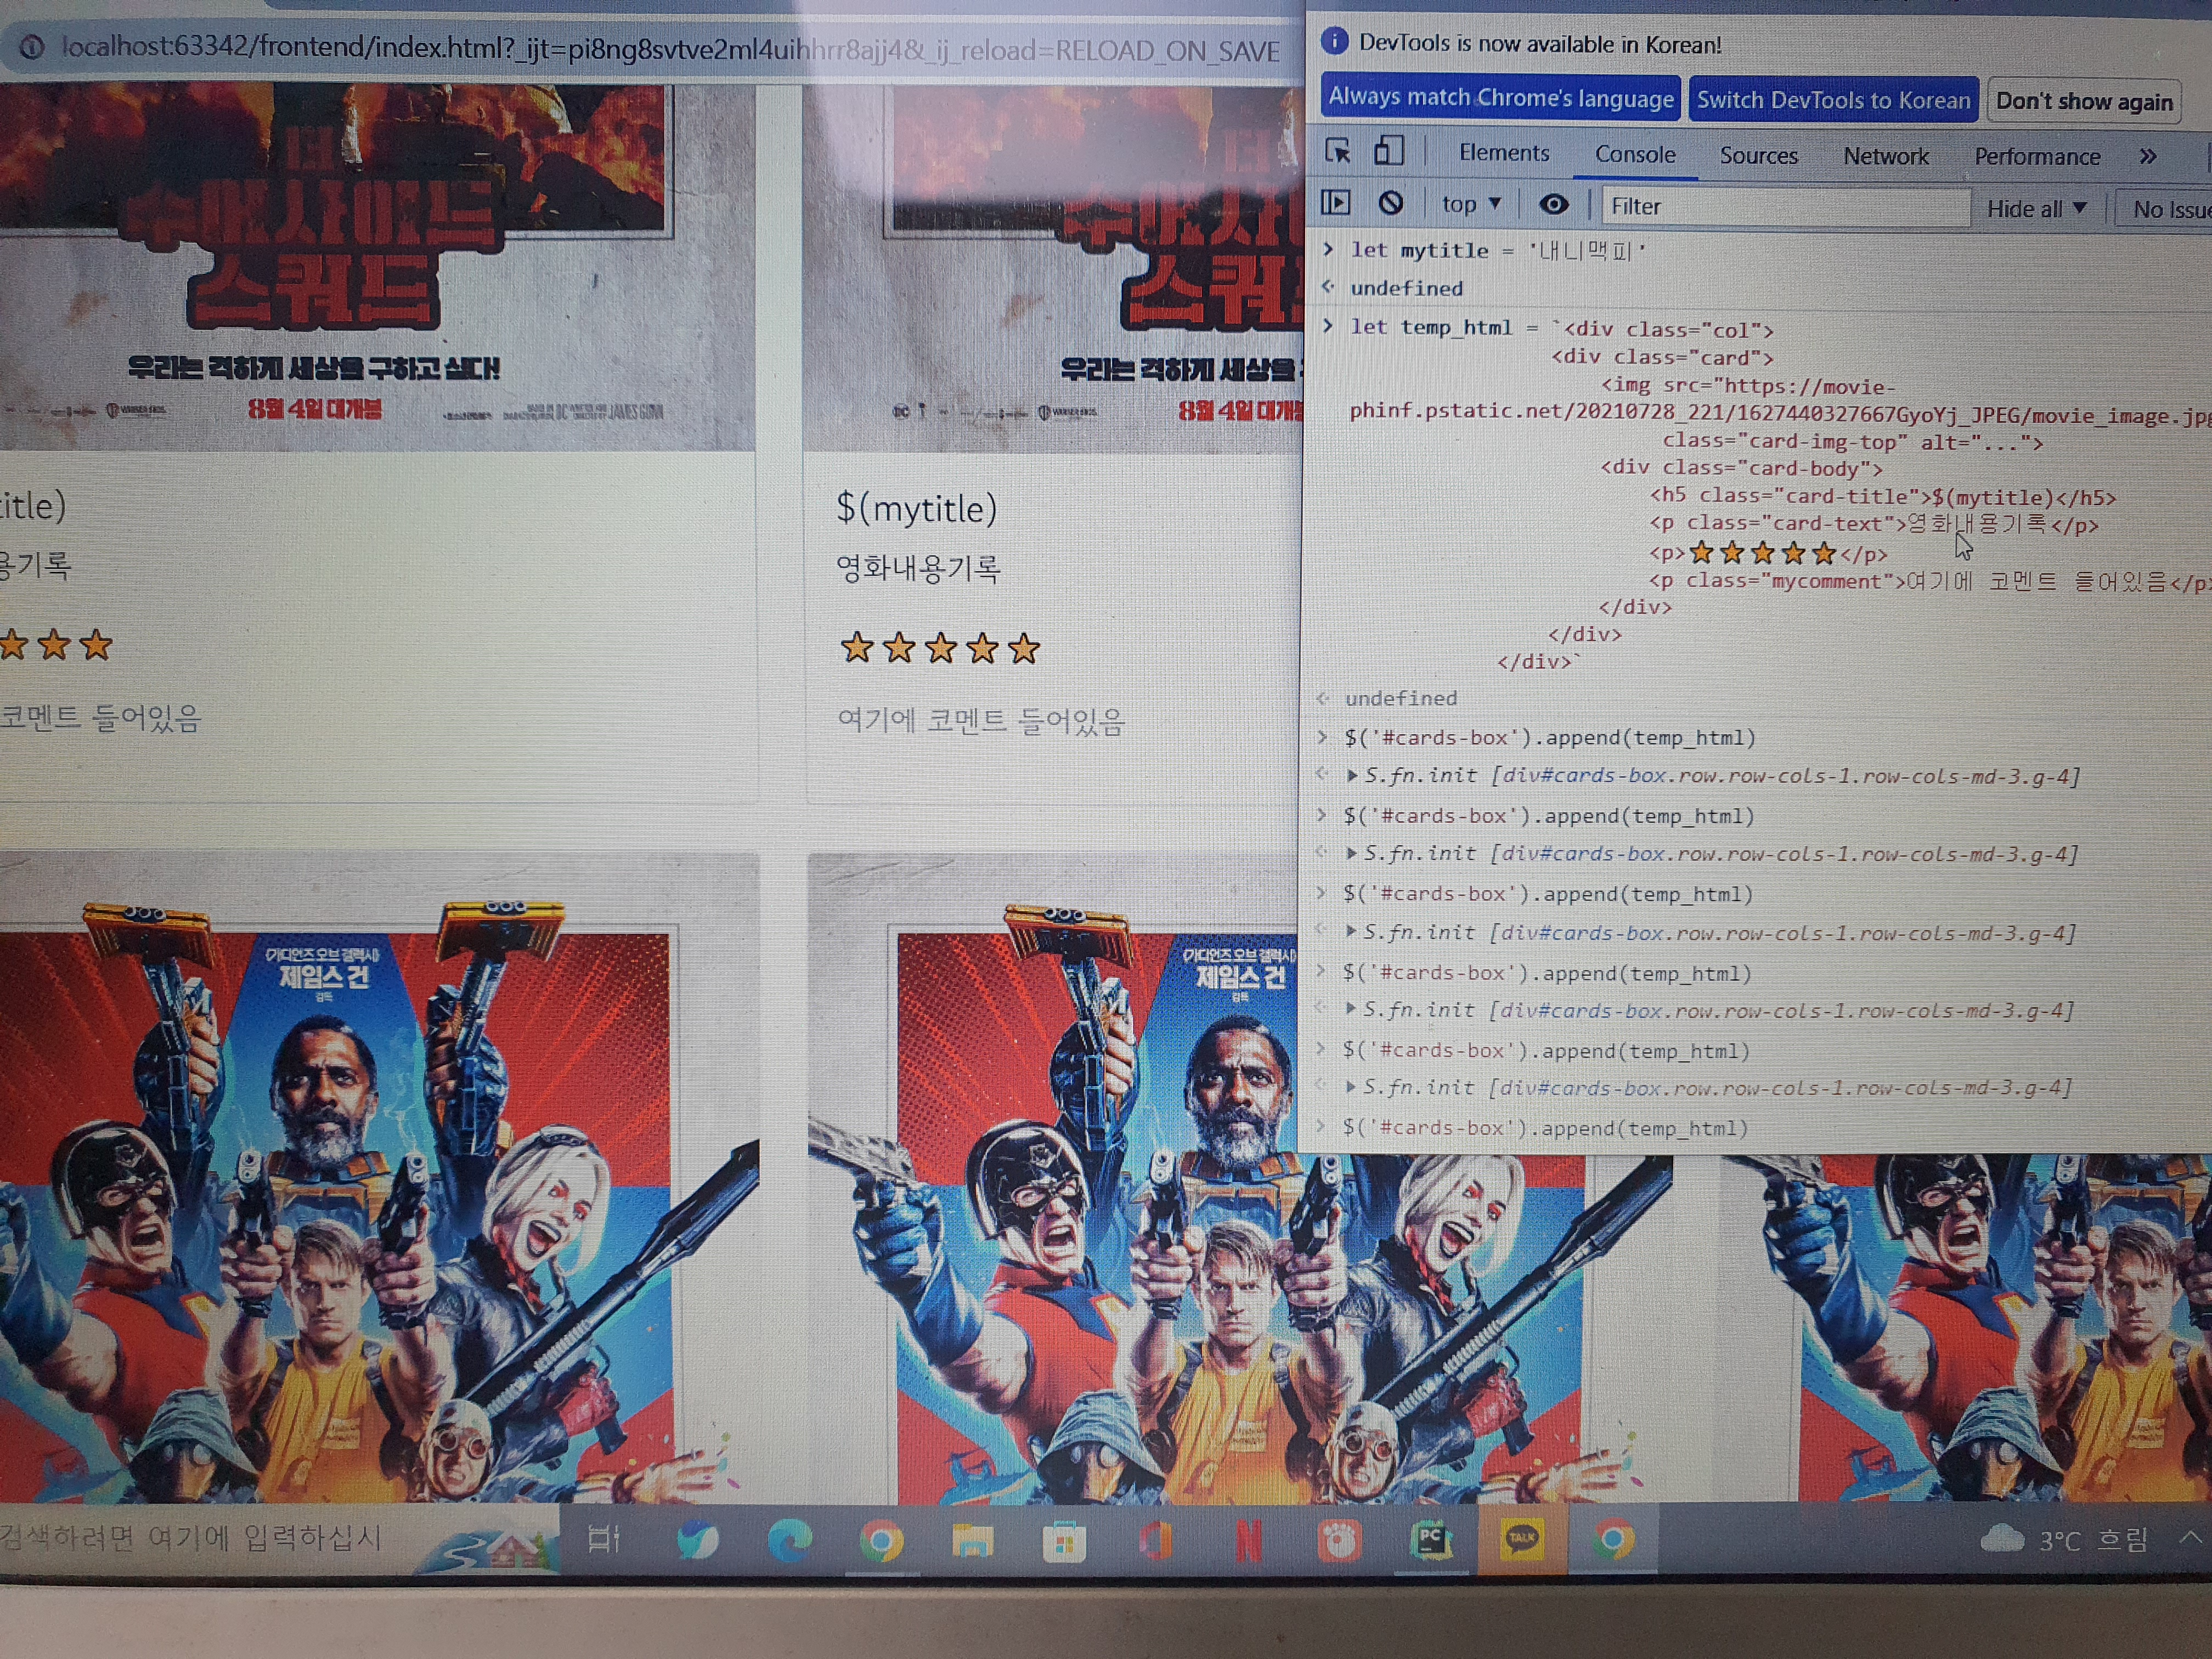This screenshot has width=2212, height=1659.
Task: Expand the last S.fn.init result
Action: (x=1351, y=1086)
